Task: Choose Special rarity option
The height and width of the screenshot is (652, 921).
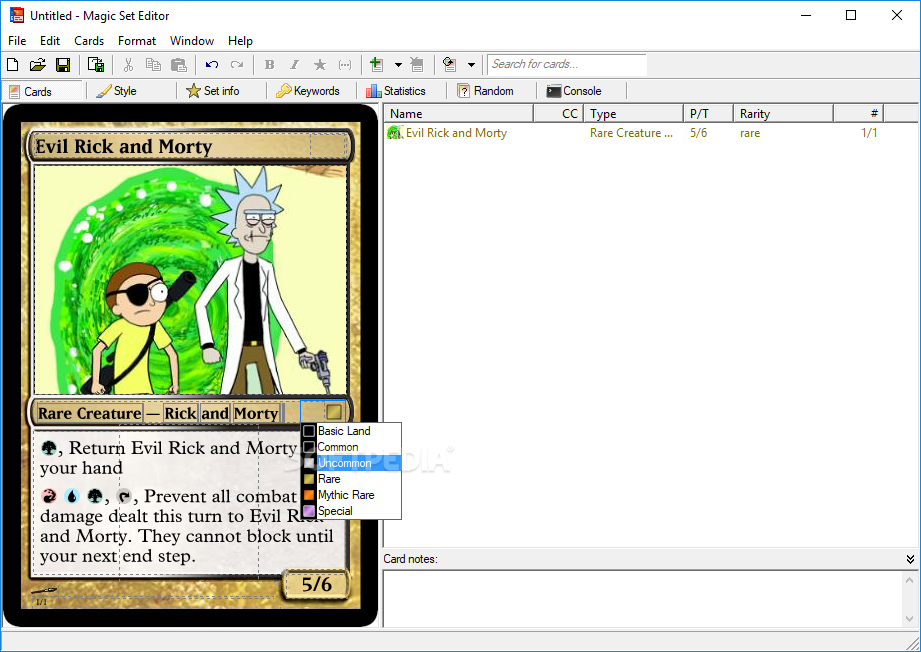Action: 351,511
